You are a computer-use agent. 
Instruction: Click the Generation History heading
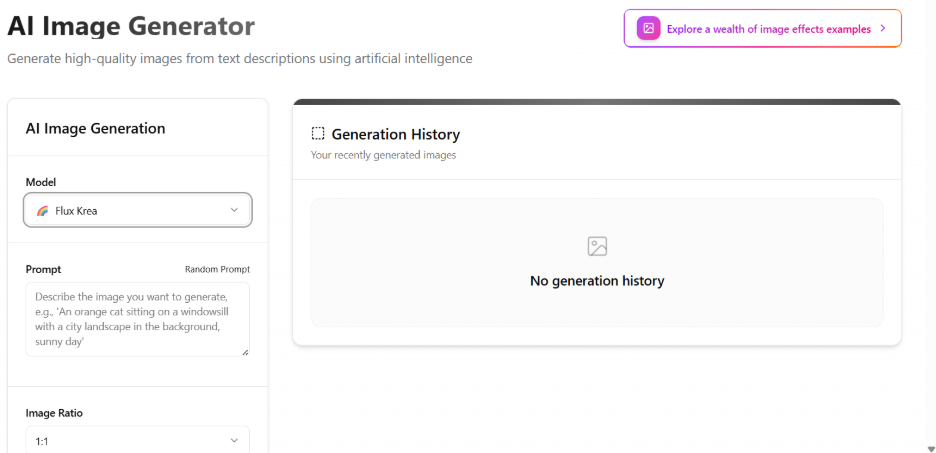pos(395,134)
